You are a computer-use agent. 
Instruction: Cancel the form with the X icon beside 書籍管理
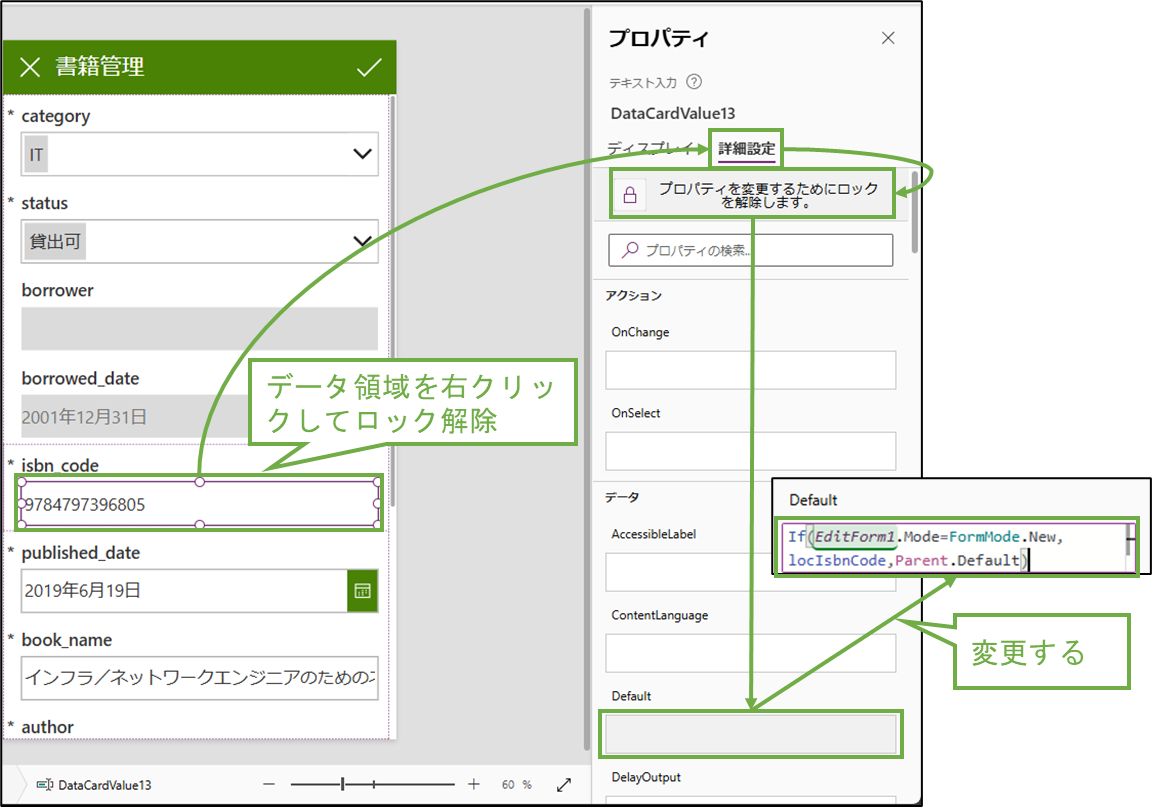[30, 68]
